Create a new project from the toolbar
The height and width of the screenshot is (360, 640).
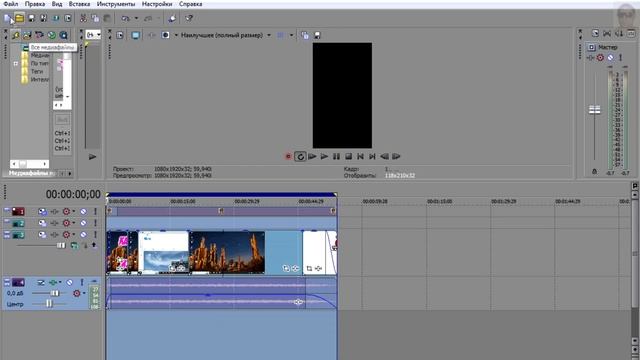(7, 18)
